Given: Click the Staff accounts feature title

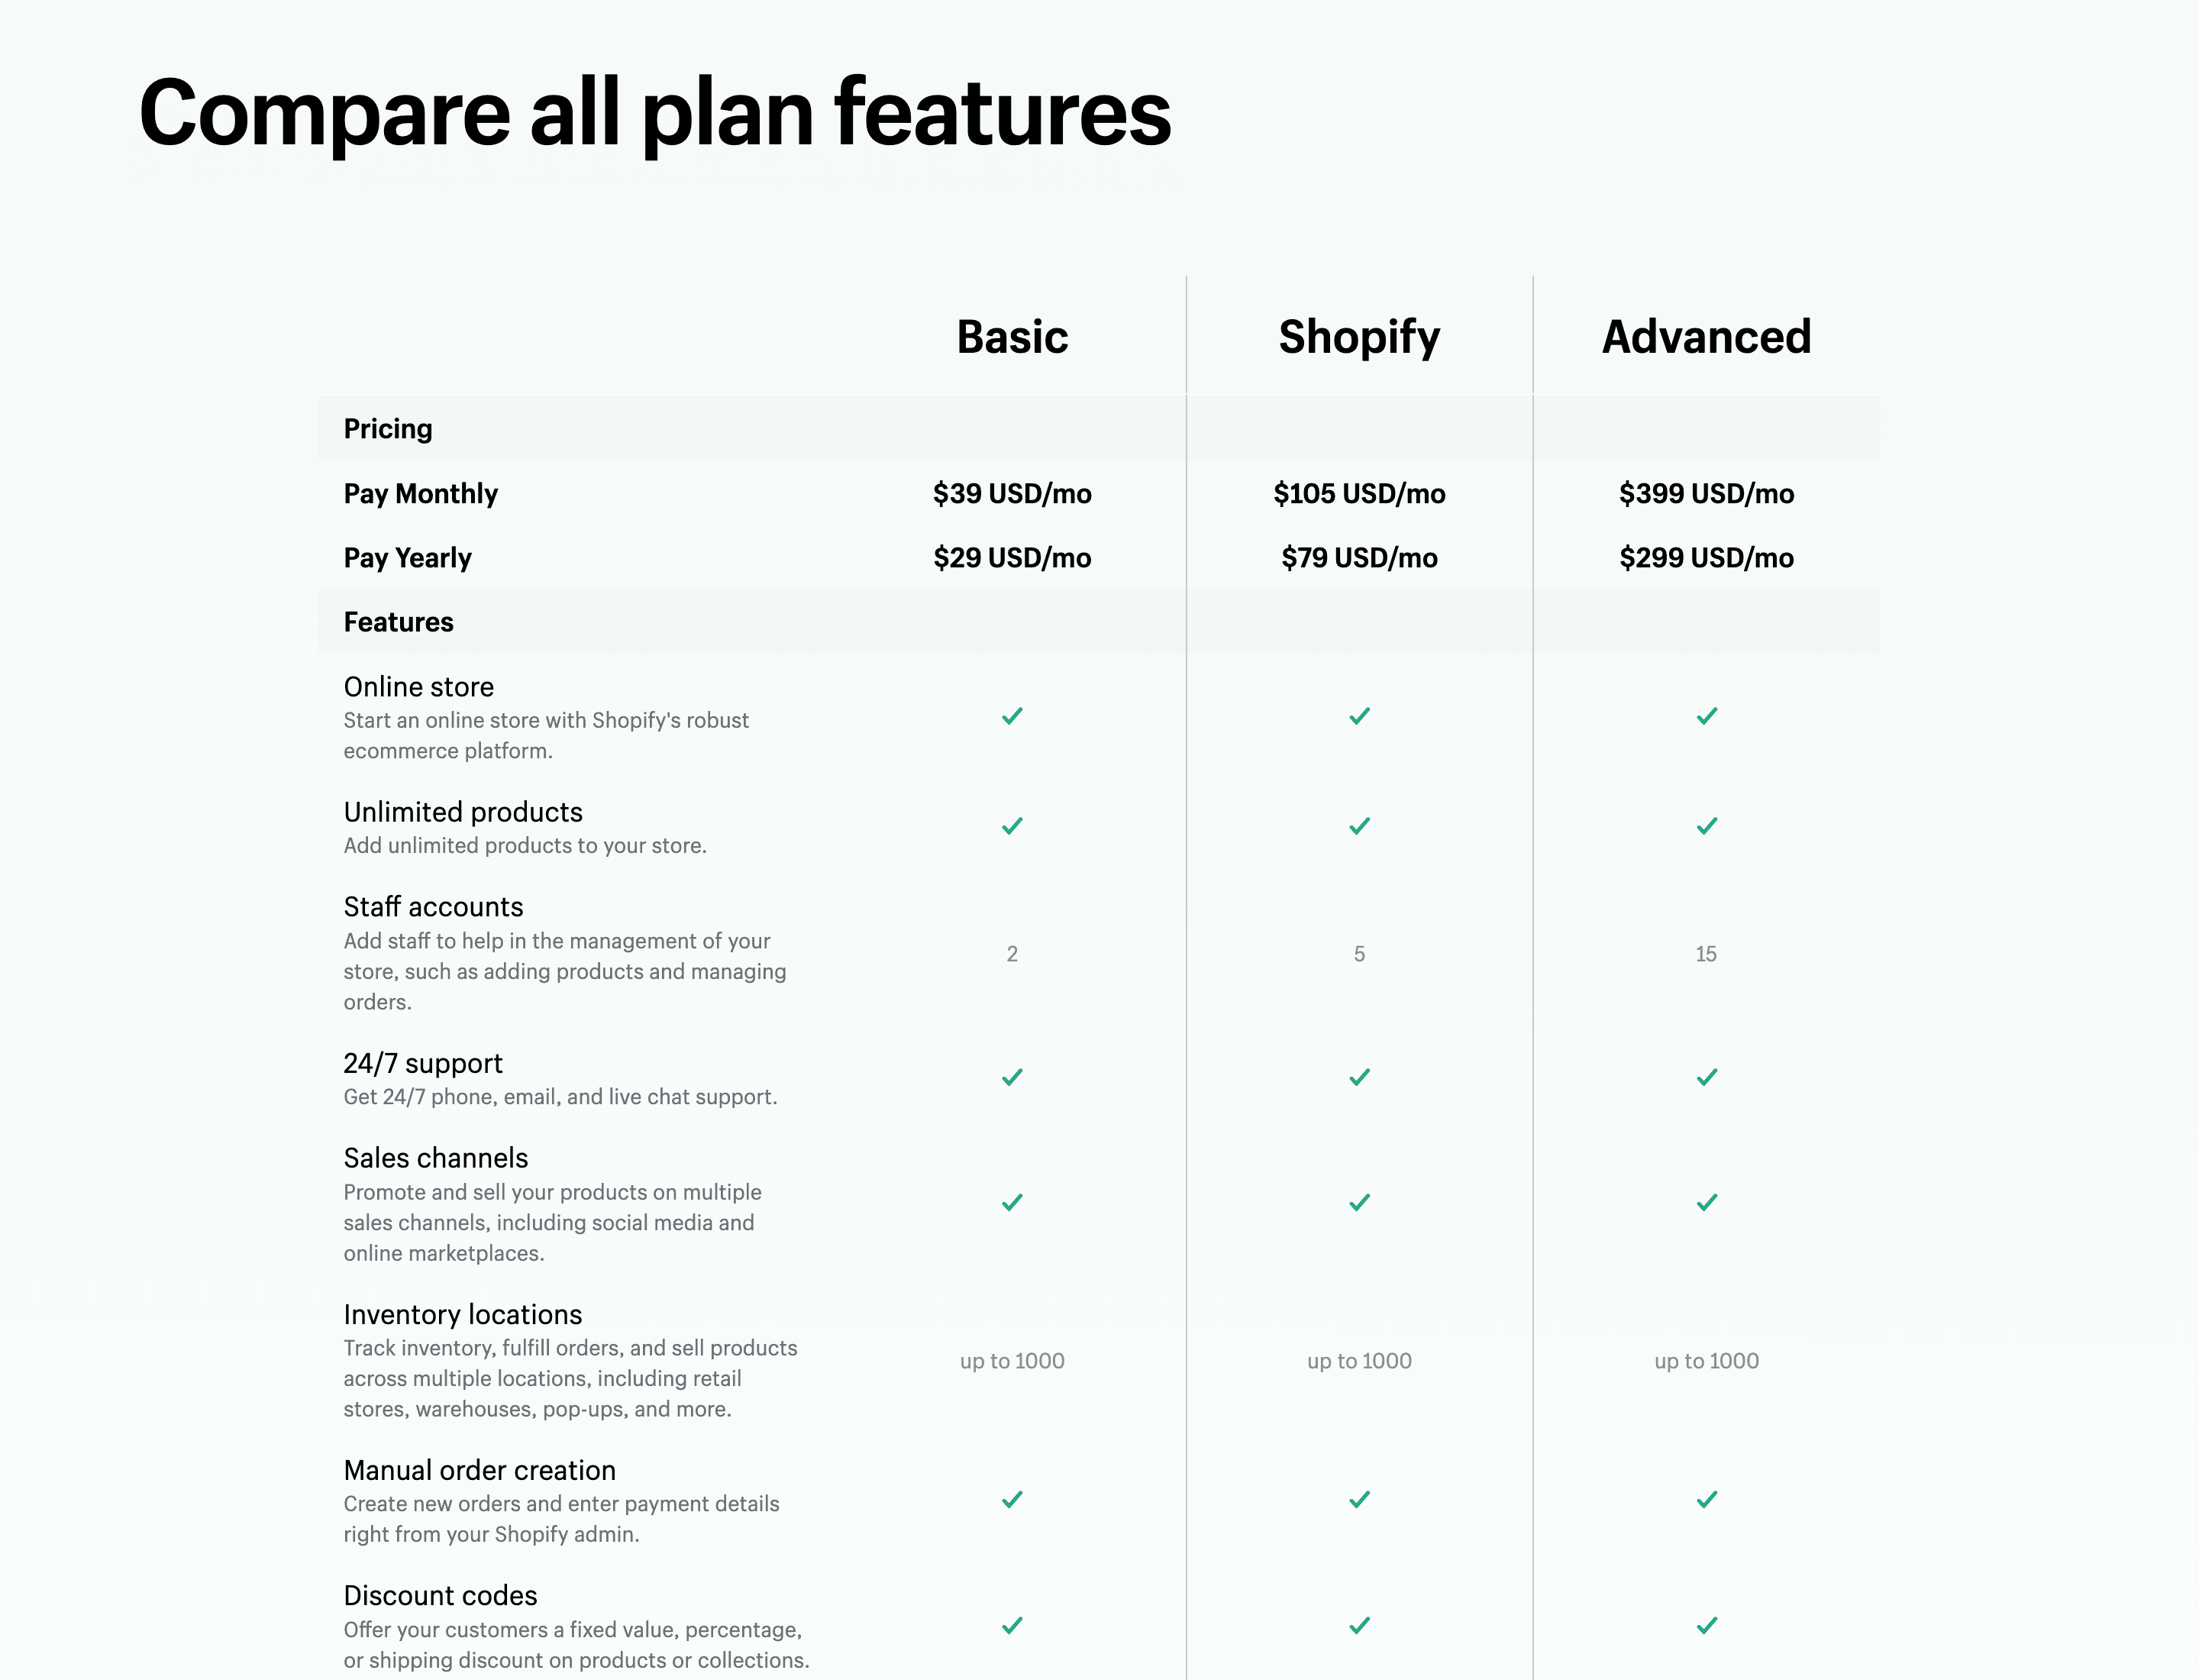Looking at the screenshot, I should 433,907.
